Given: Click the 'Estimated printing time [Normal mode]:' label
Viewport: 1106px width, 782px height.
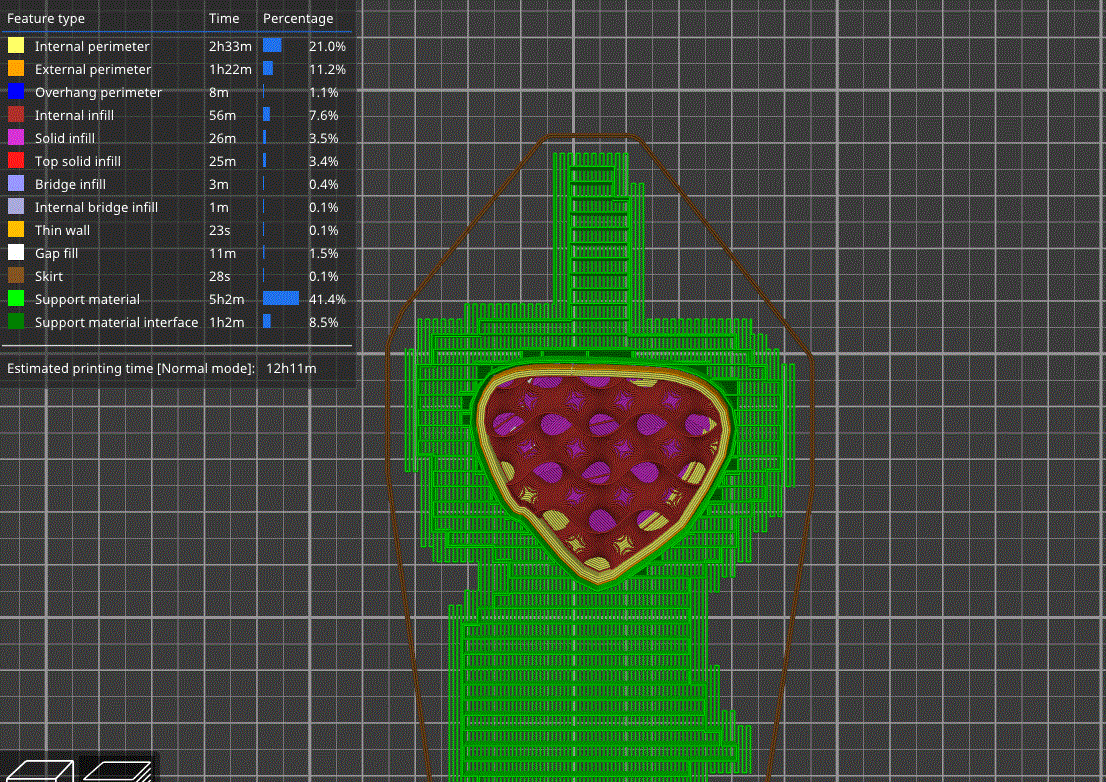Looking at the screenshot, I should coord(130,368).
